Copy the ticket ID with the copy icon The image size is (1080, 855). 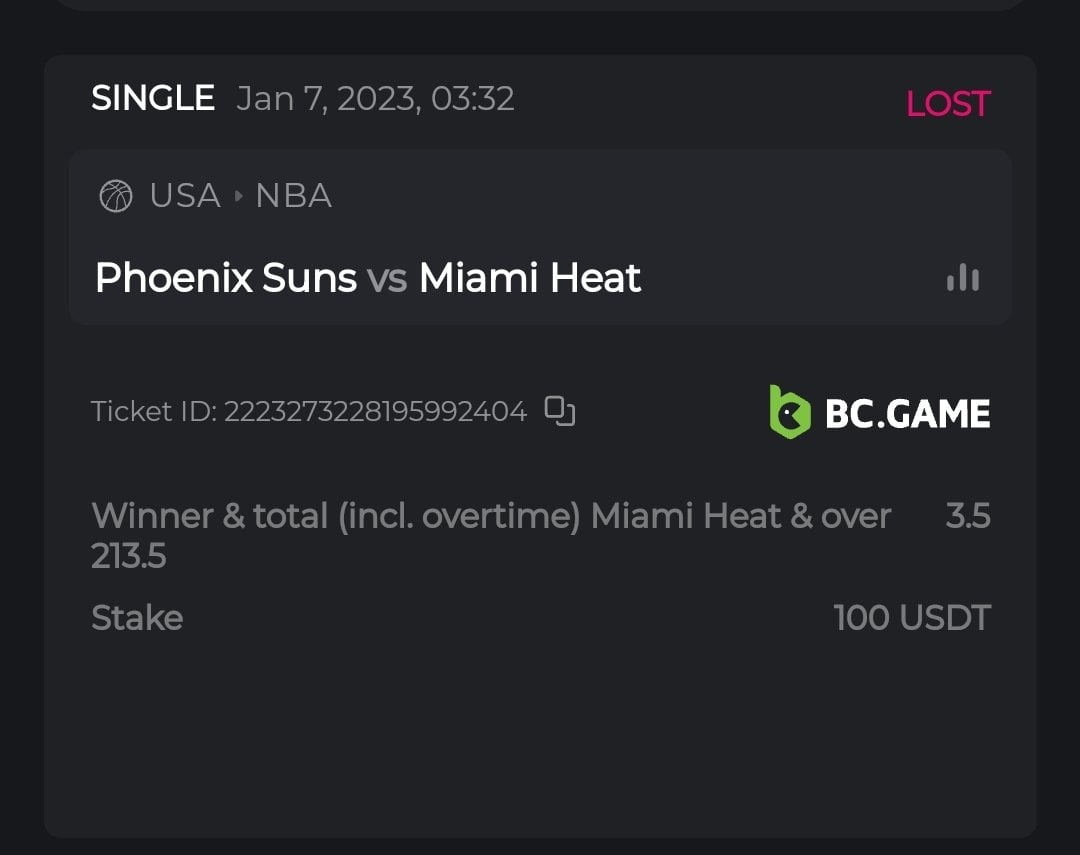click(560, 411)
